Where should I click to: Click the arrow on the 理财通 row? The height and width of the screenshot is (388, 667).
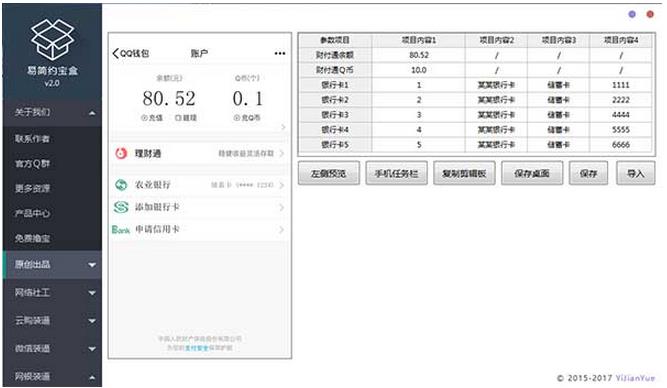click(282, 153)
